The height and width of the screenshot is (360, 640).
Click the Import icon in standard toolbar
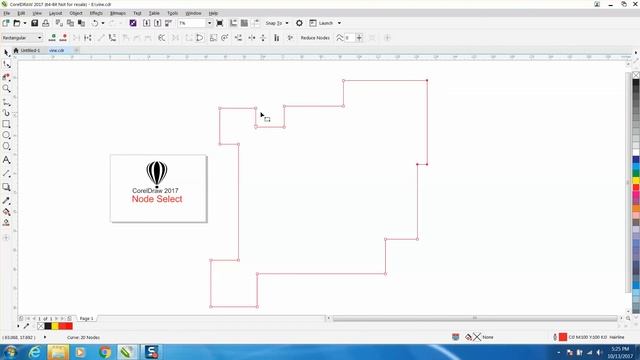pos(147,23)
